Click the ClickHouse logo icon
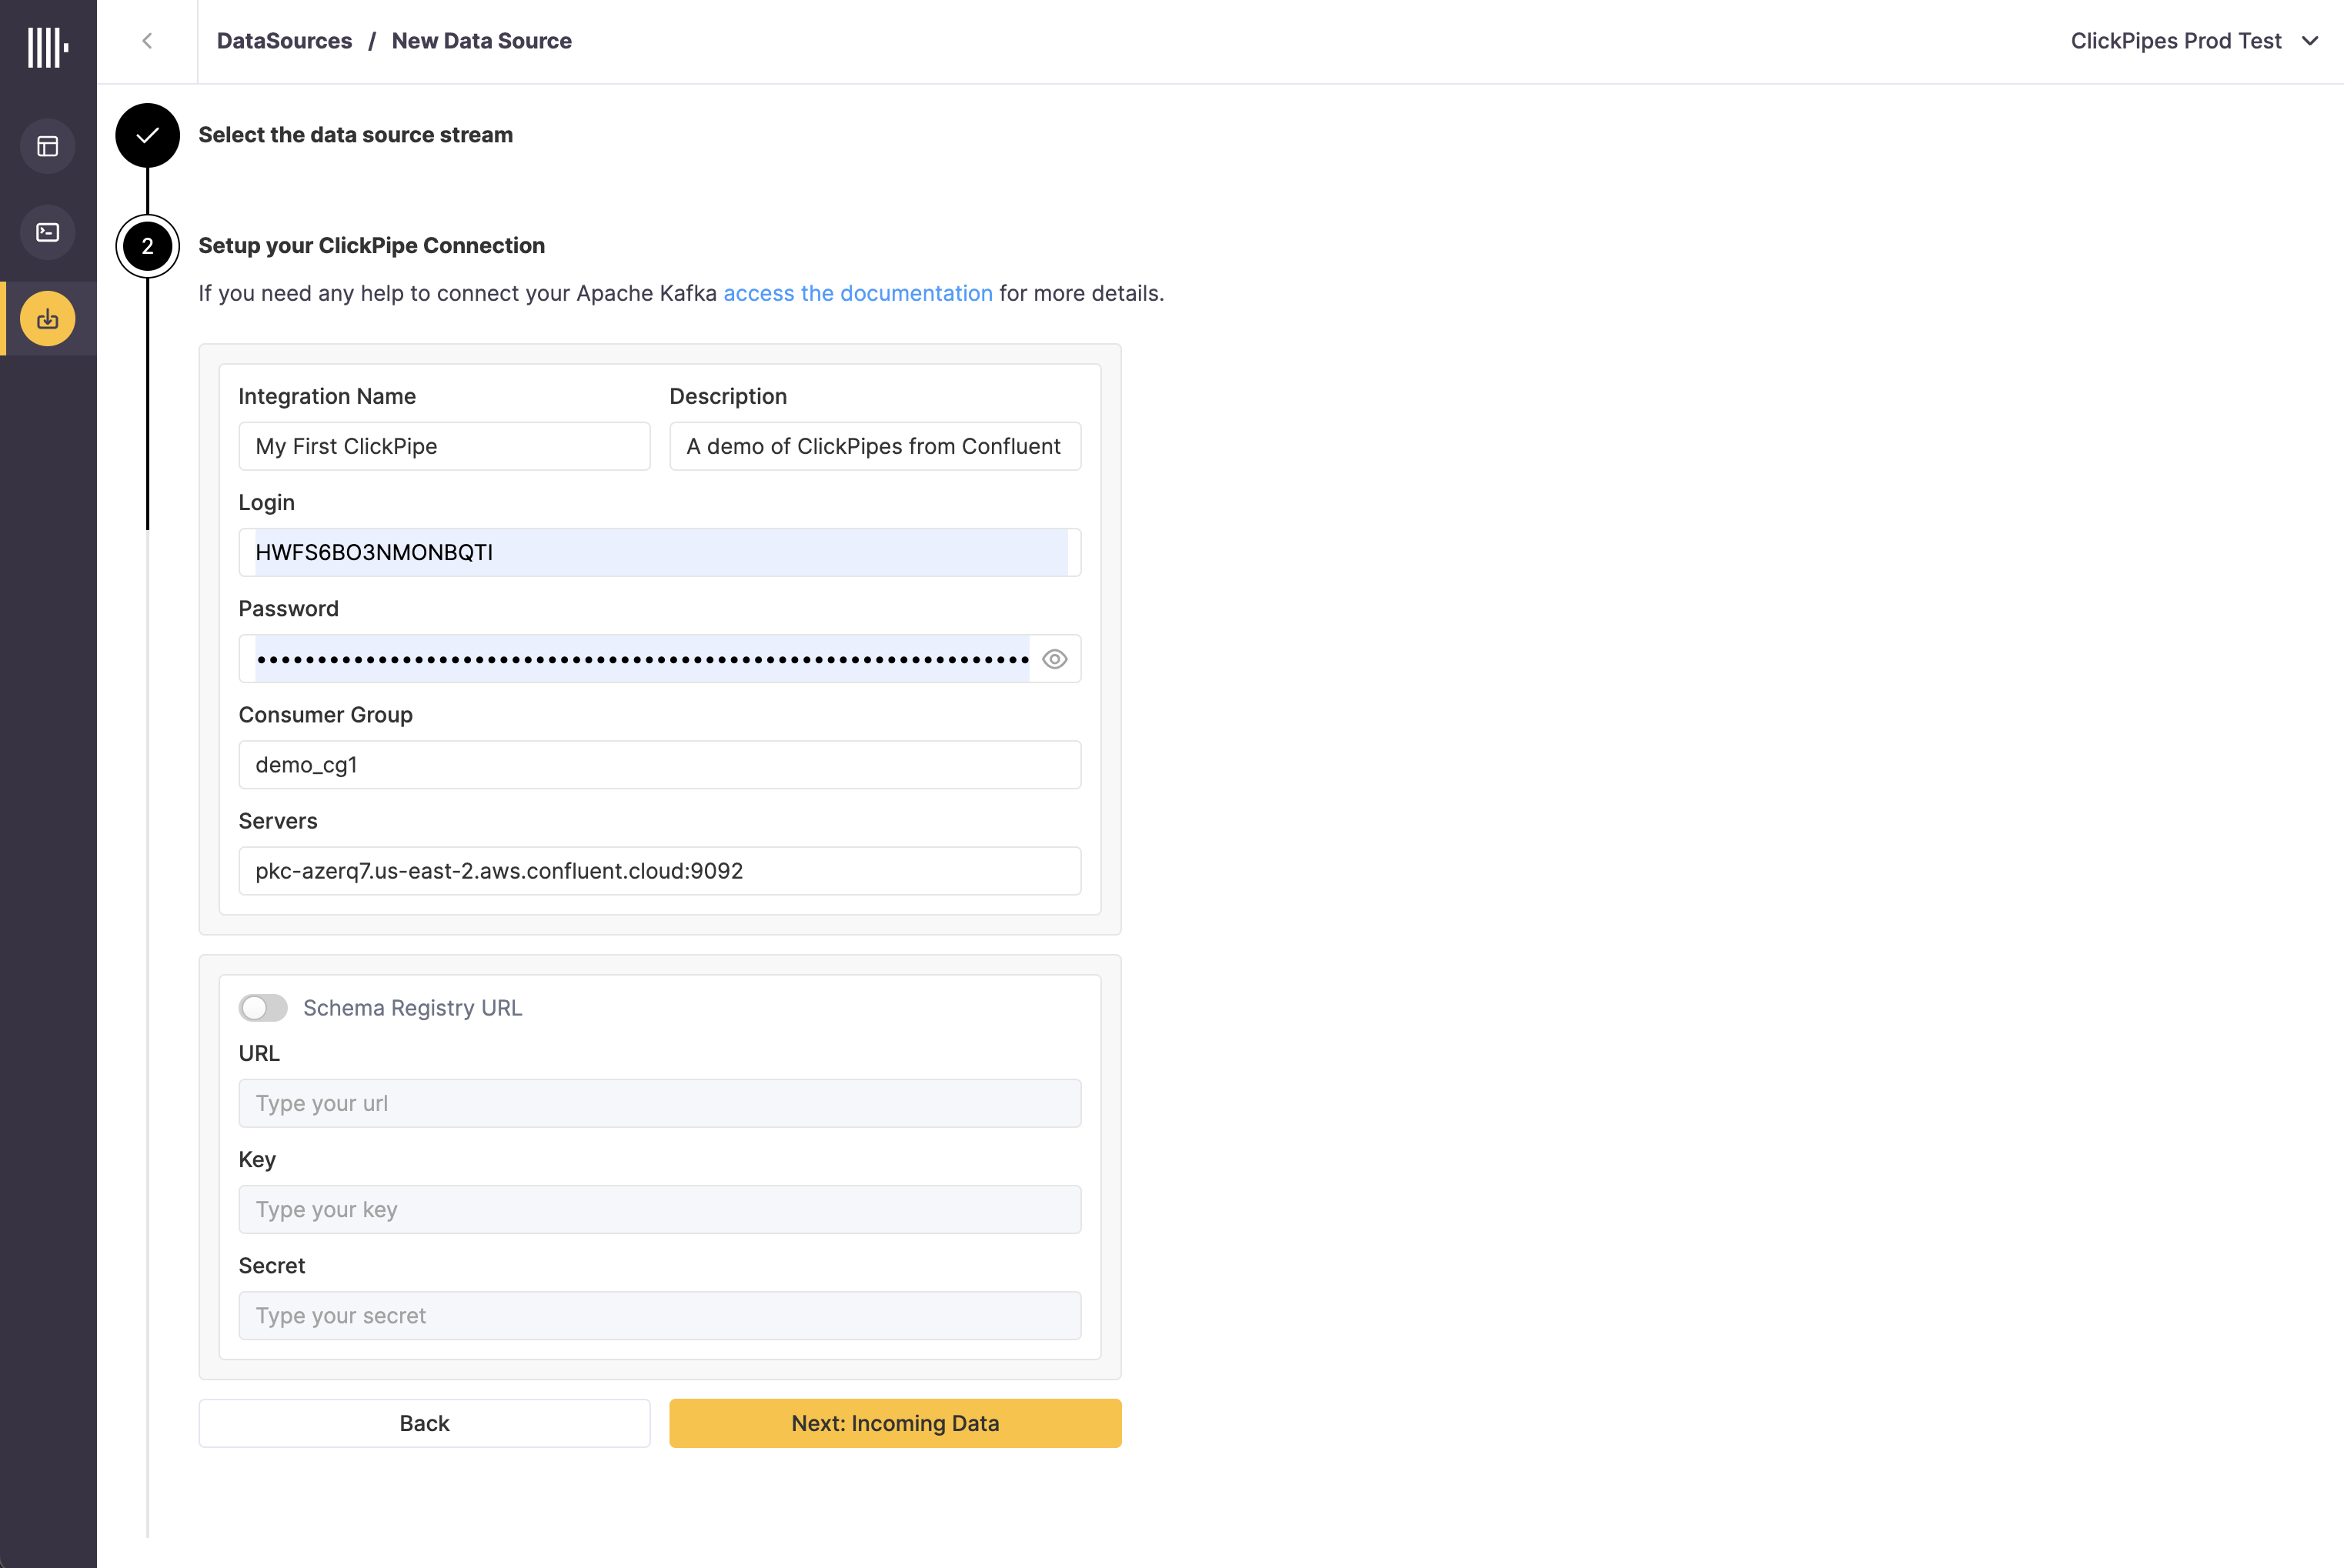Image resolution: width=2344 pixels, height=1568 pixels. 47,47
